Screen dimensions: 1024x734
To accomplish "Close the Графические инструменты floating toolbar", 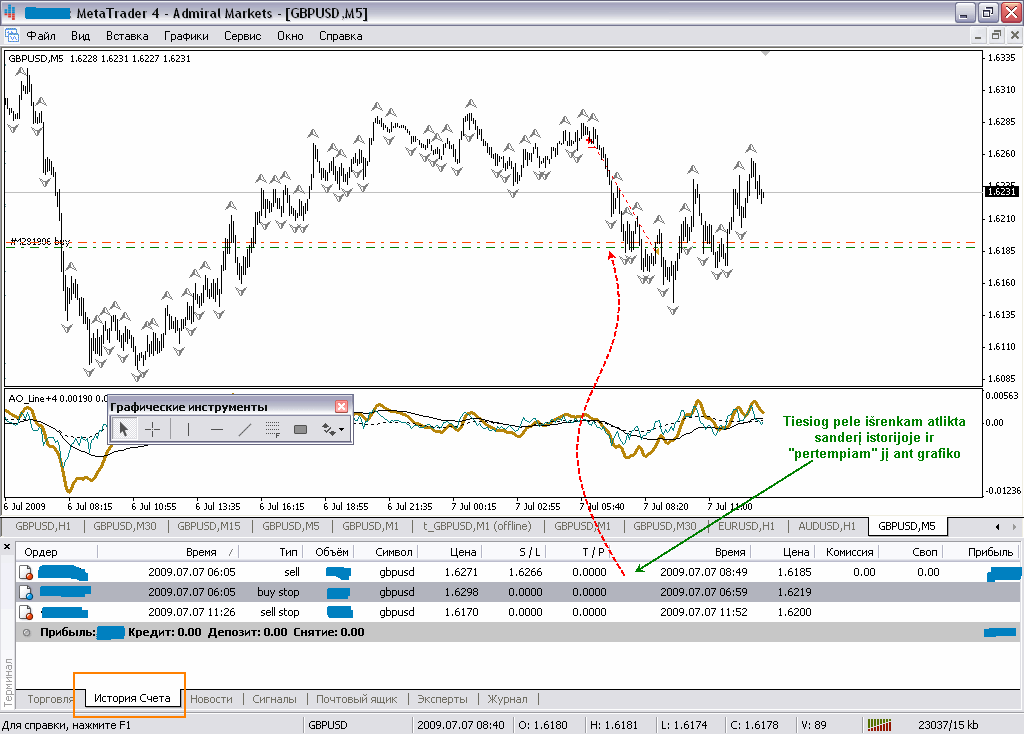I will (x=341, y=406).
